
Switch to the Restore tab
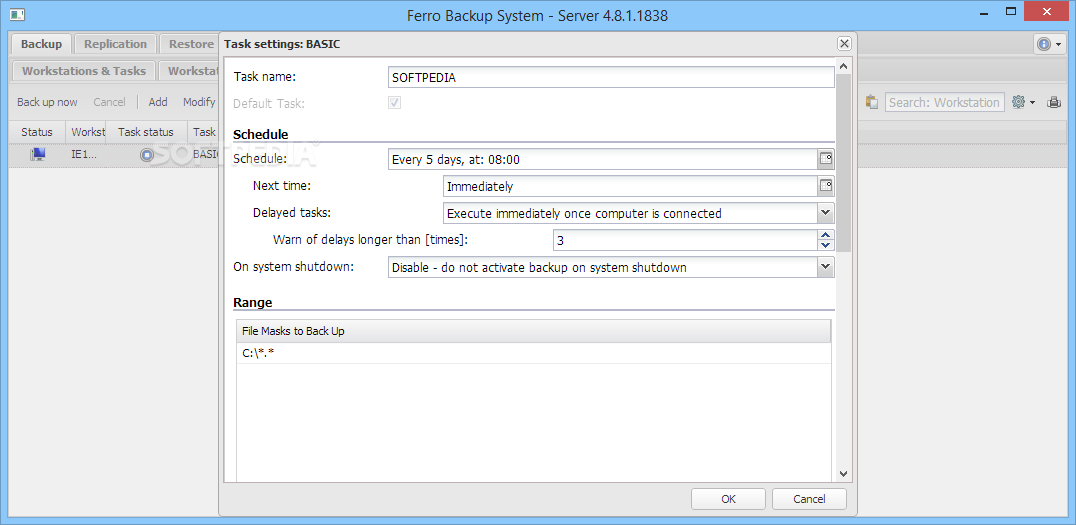190,44
